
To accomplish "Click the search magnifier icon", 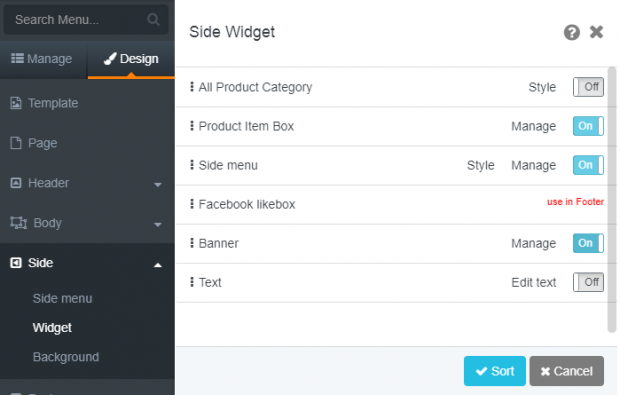I will tap(153, 19).
